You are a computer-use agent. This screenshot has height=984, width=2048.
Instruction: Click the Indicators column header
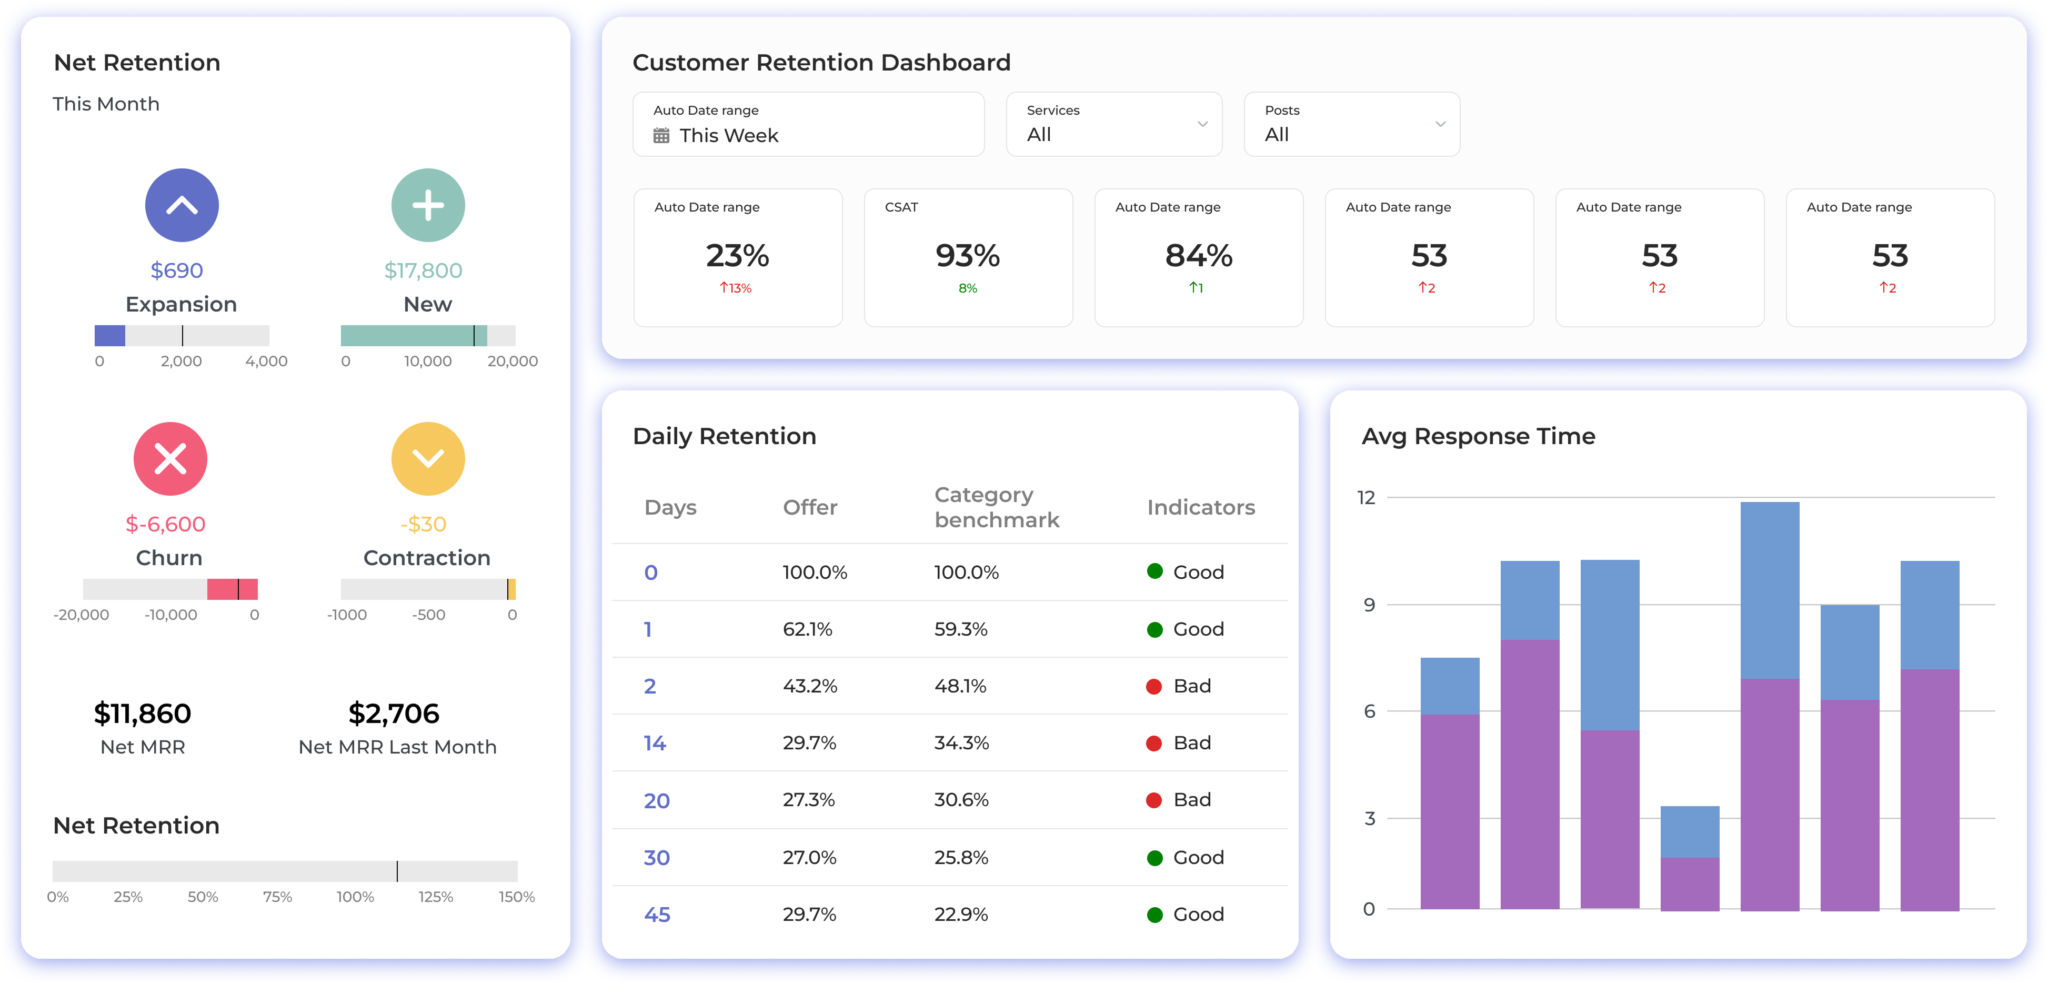1200,507
